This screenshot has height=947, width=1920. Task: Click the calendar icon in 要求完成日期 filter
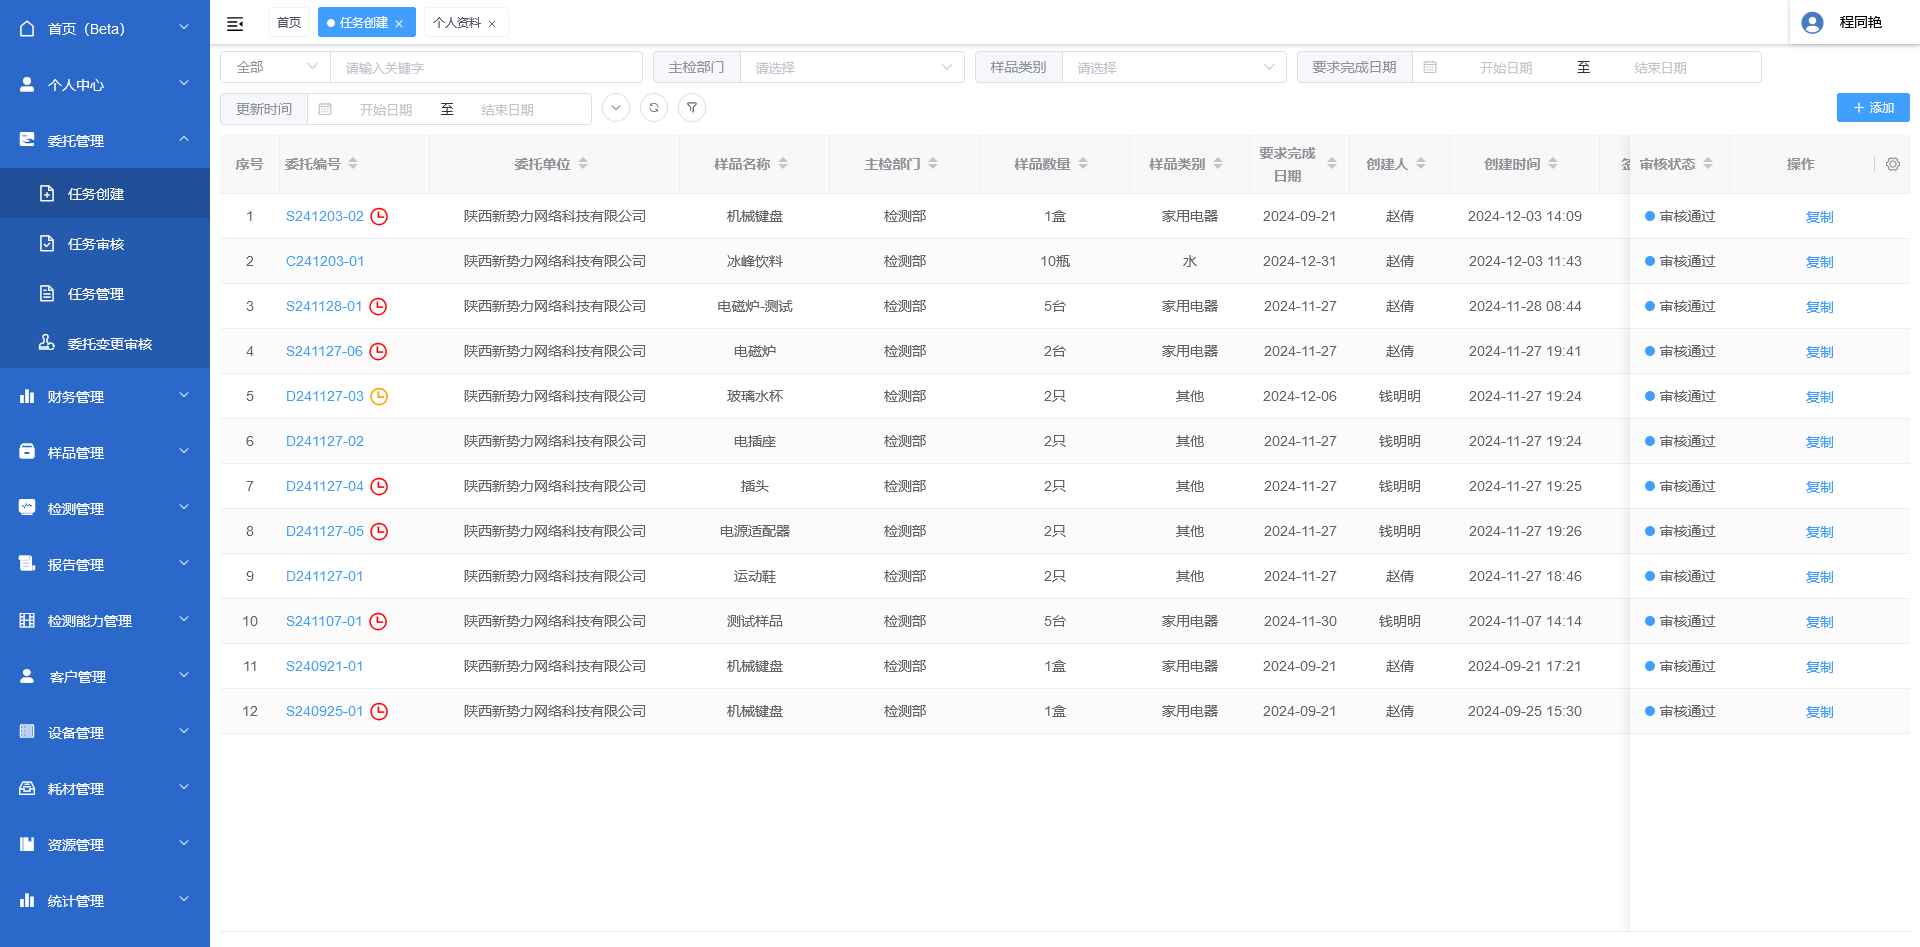pos(1430,67)
